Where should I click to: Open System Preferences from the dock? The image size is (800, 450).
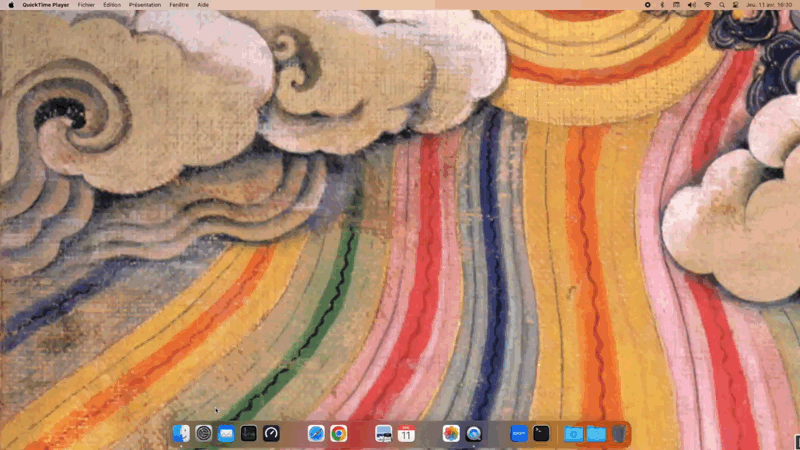coord(204,433)
